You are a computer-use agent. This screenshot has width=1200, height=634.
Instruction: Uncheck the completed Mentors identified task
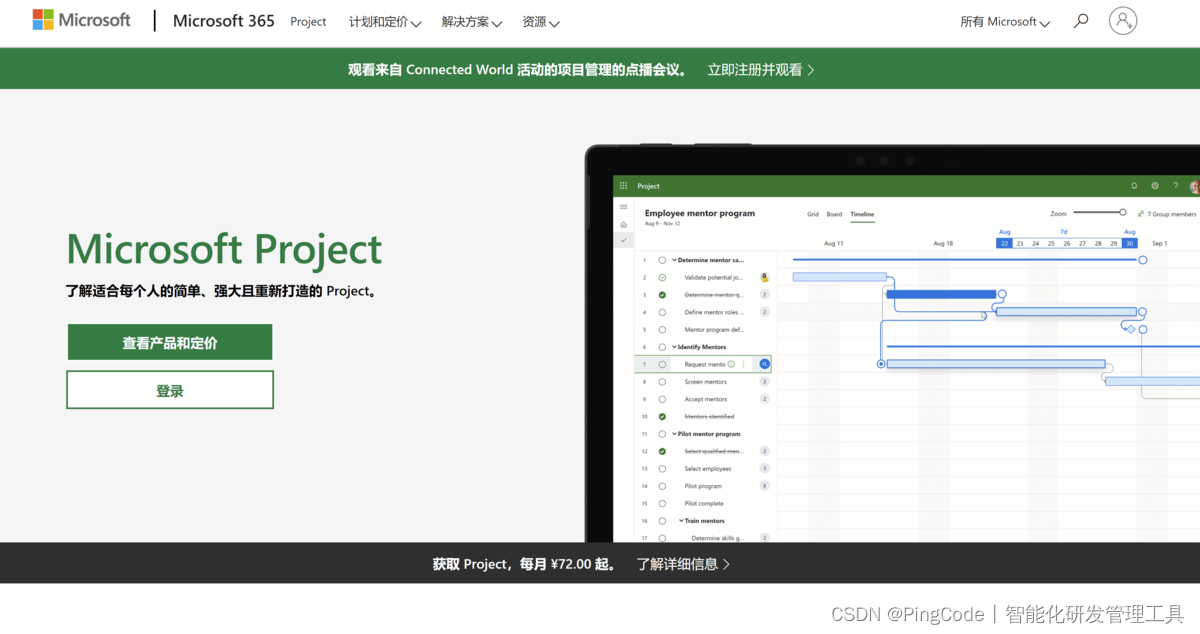coord(662,416)
